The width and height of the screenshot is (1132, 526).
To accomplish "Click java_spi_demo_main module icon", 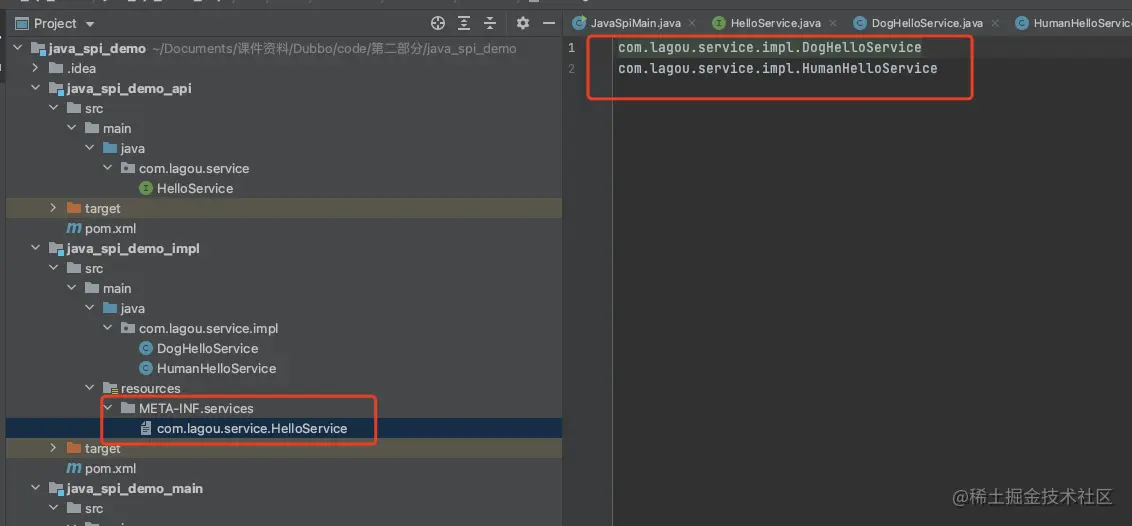I will click(56, 488).
